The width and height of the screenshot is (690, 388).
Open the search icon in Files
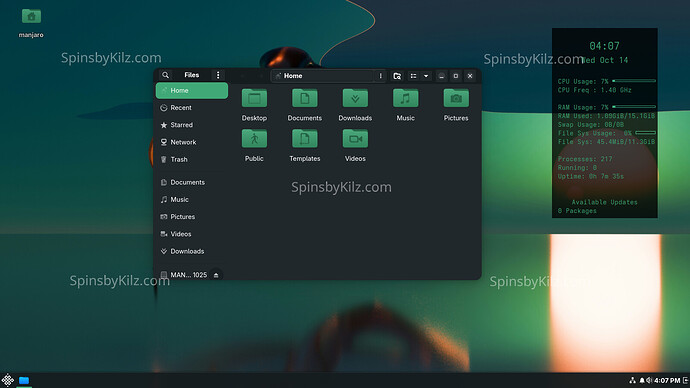point(165,75)
